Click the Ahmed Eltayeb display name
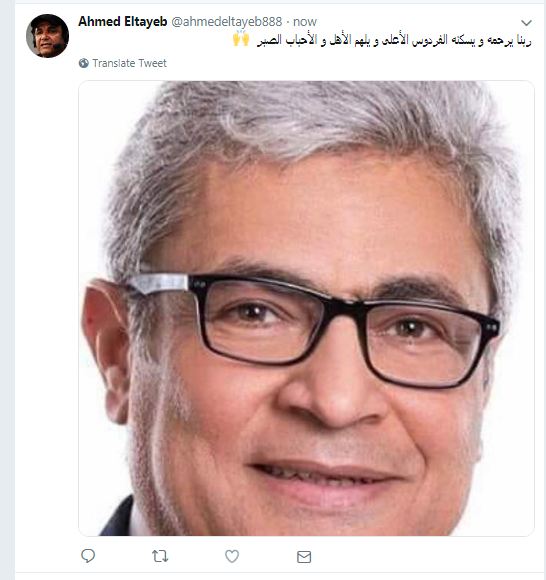Image resolution: width=546 pixels, height=580 pixels. tap(123, 21)
